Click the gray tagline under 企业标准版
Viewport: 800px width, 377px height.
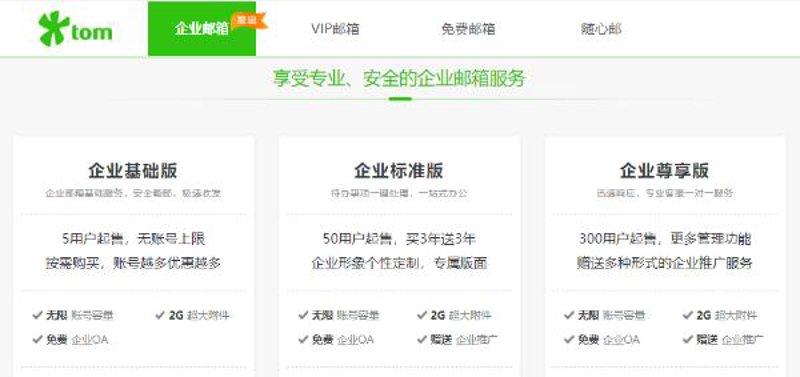(399, 193)
